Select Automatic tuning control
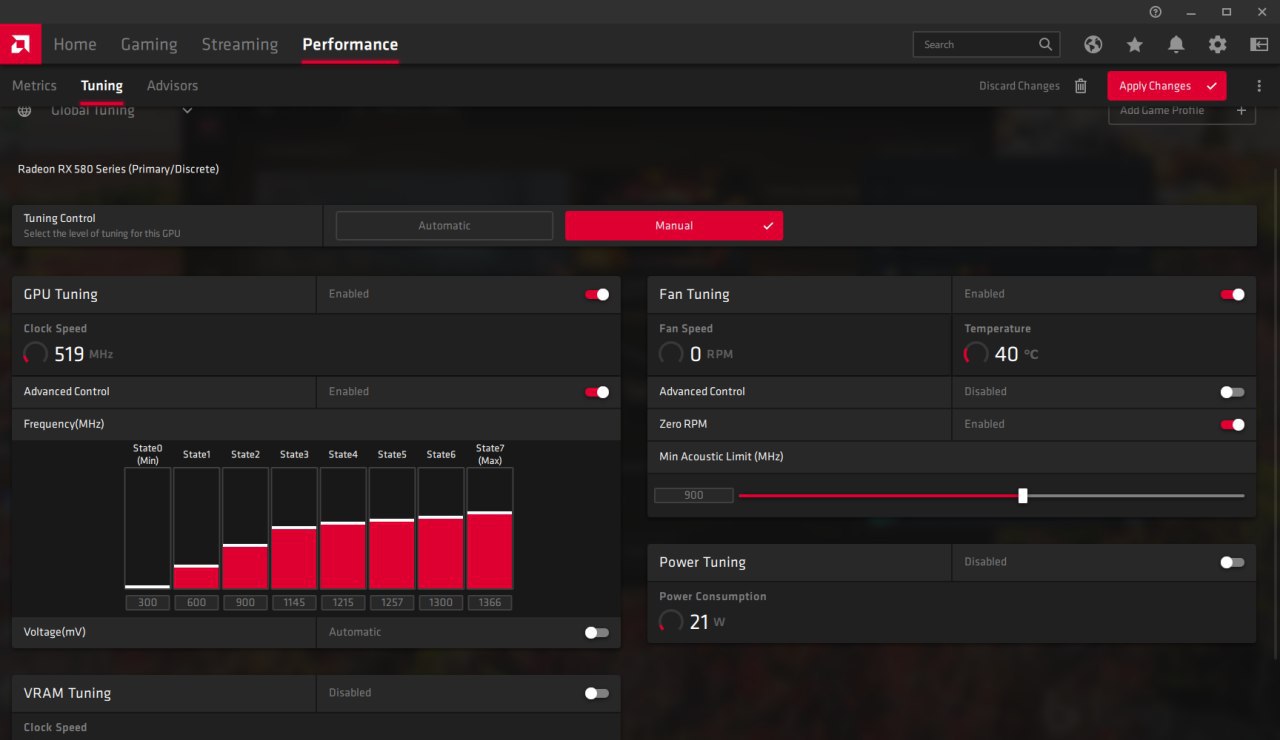The width and height of the screenshot is (1280, 740). pos(444,226)
